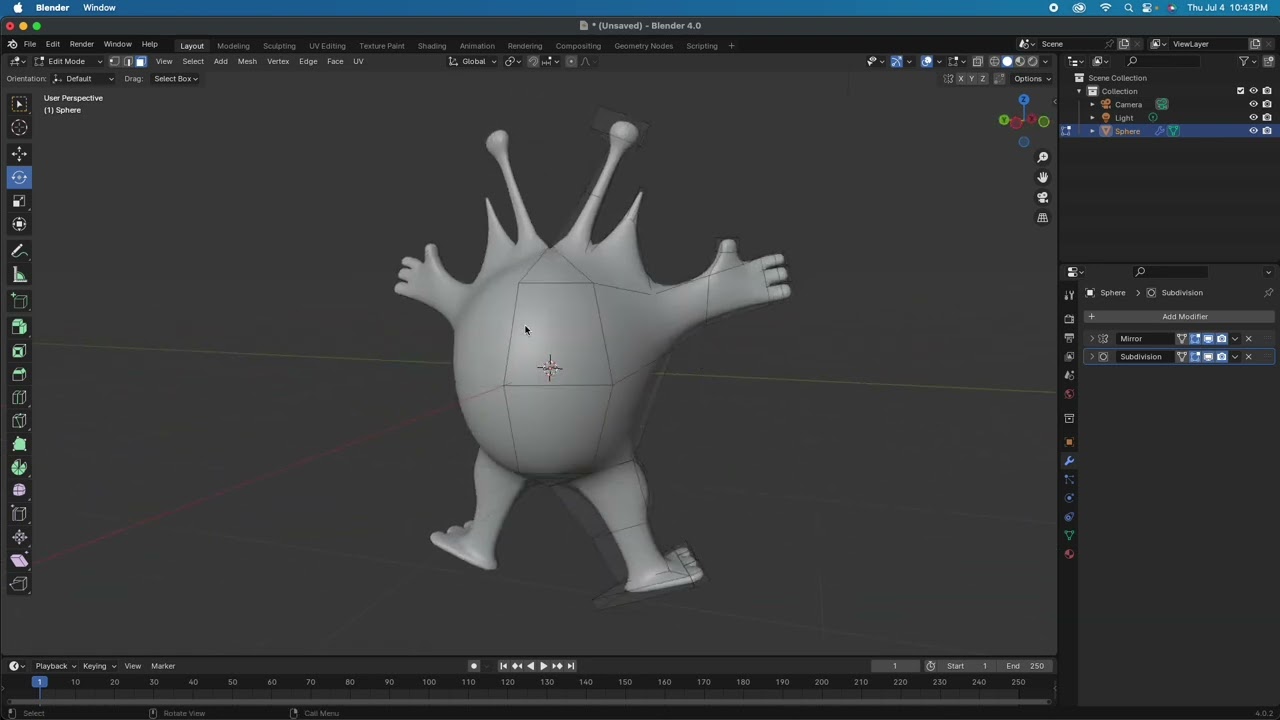Hide Light in viewport via eye icon

[x=1253, y=117]
